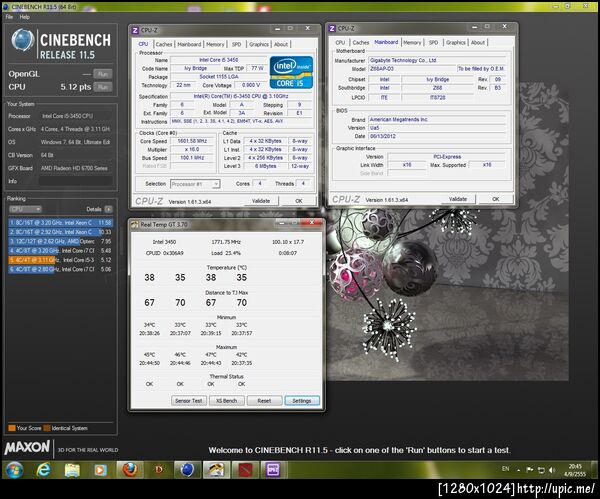Open Graphics tab in right CPU-Z window
This screenshot has width=600, height=499.
(455, 42)
